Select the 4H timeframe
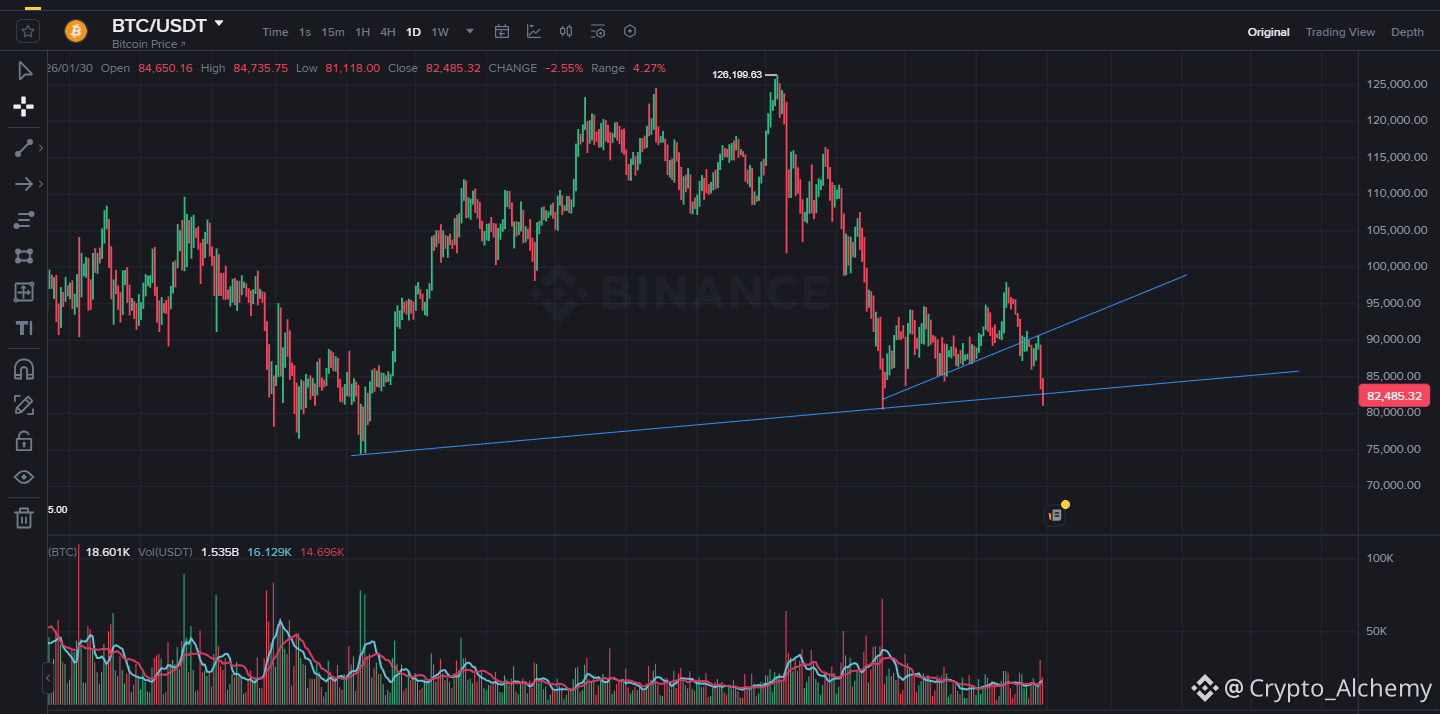 click(388, 32)
